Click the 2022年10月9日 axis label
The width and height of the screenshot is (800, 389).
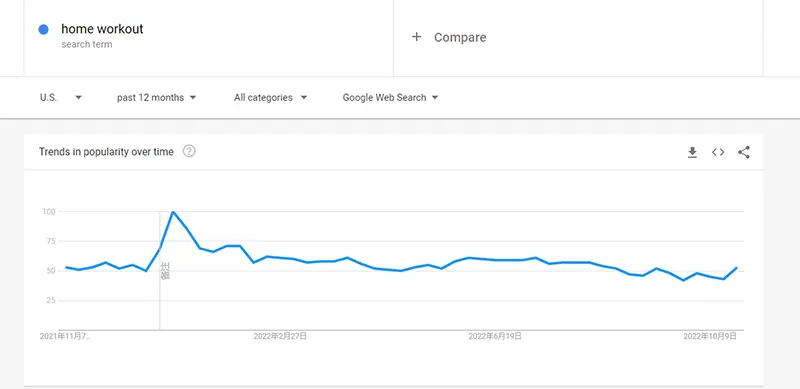710,336
